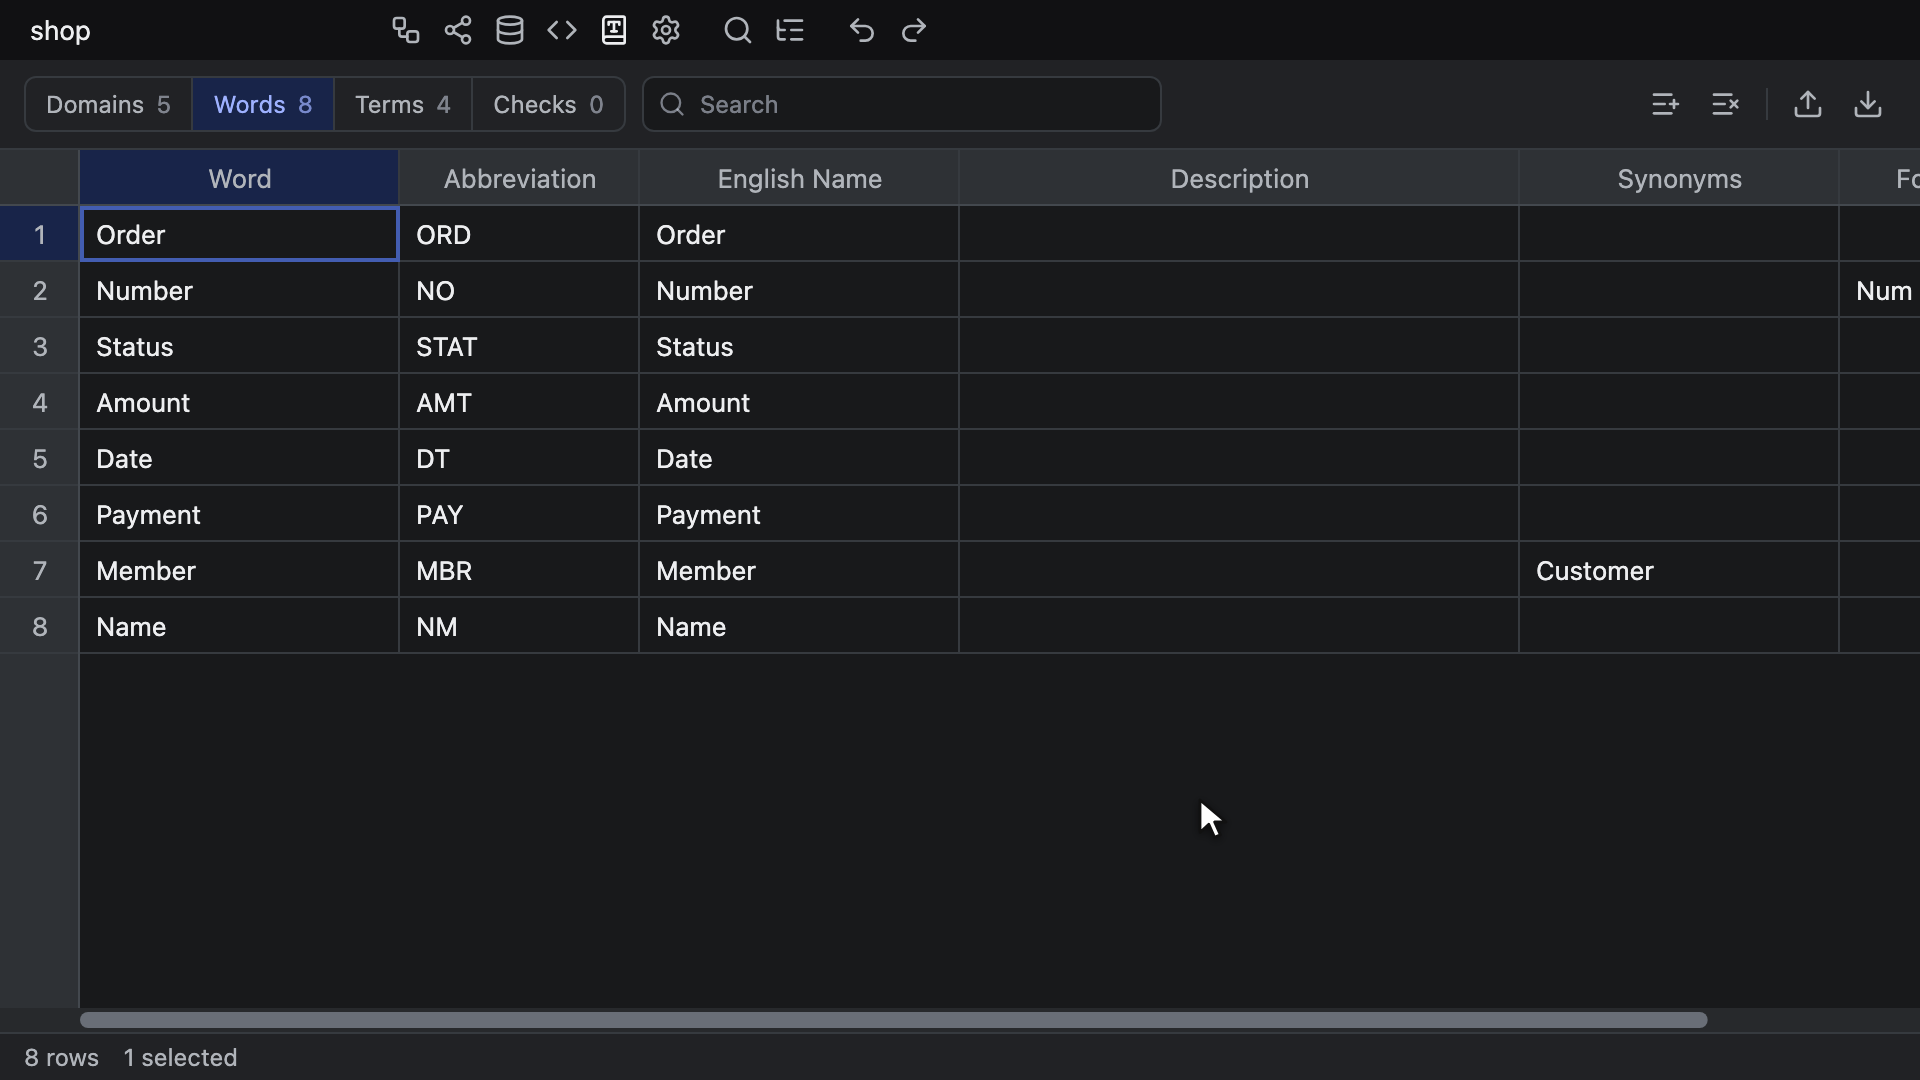
Task: Select the 'Member' cell in Word column
Action: pos(239,570)
